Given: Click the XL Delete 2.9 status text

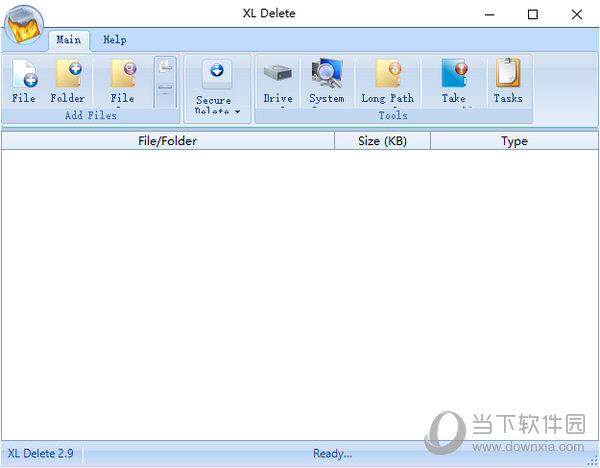Looking at the screenshot, I should [41, 453].
